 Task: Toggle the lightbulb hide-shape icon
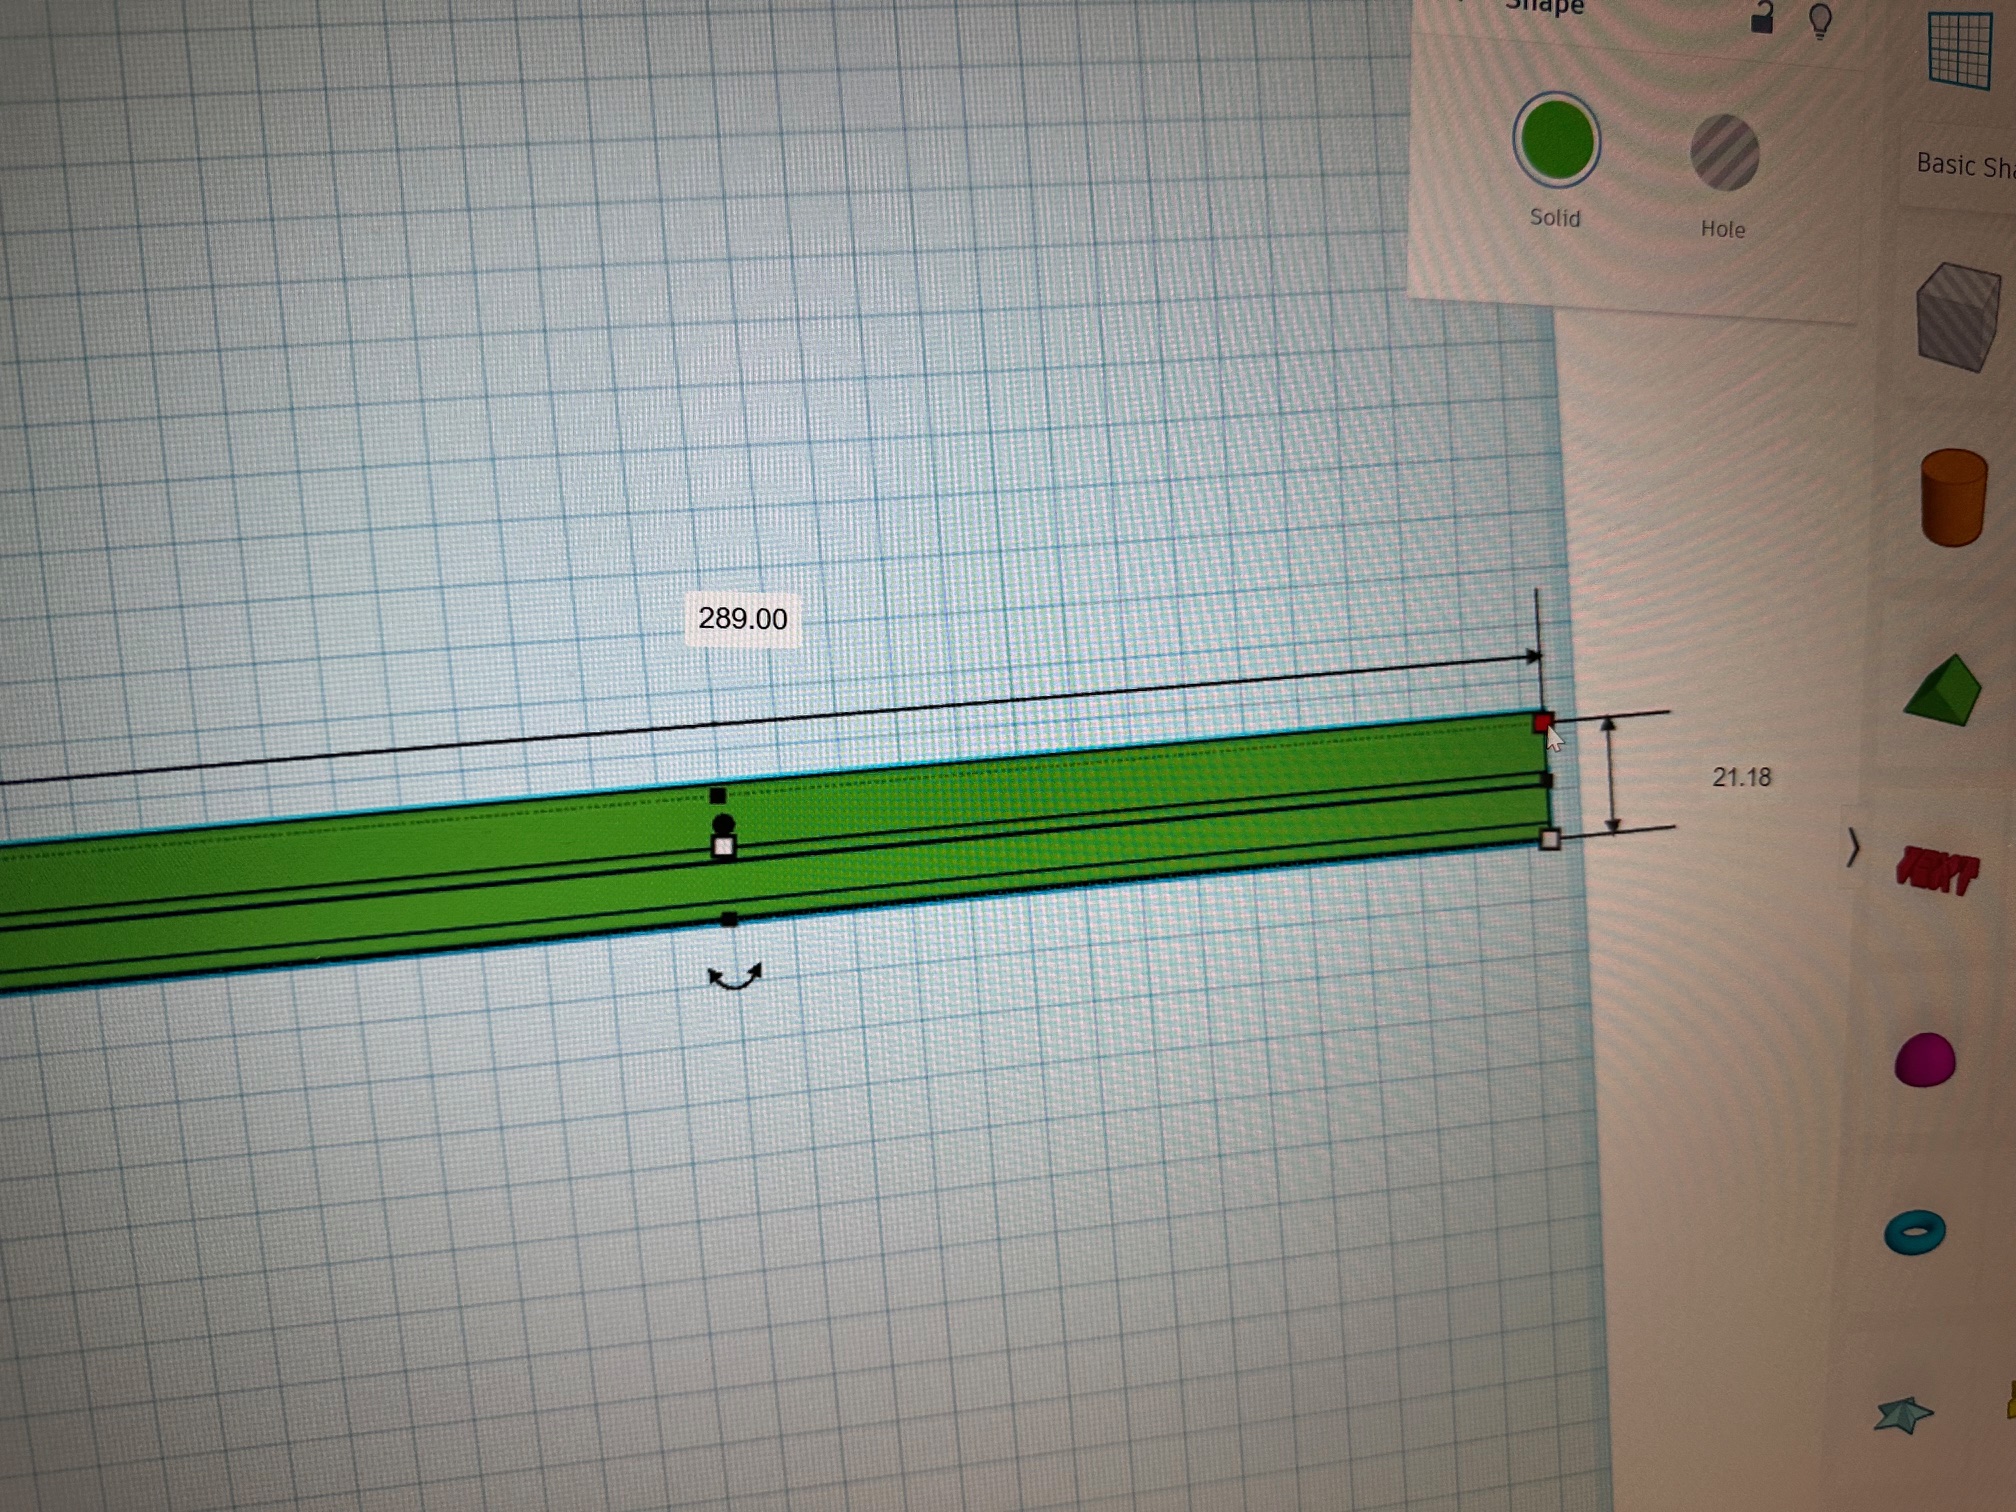[1820, 20]
